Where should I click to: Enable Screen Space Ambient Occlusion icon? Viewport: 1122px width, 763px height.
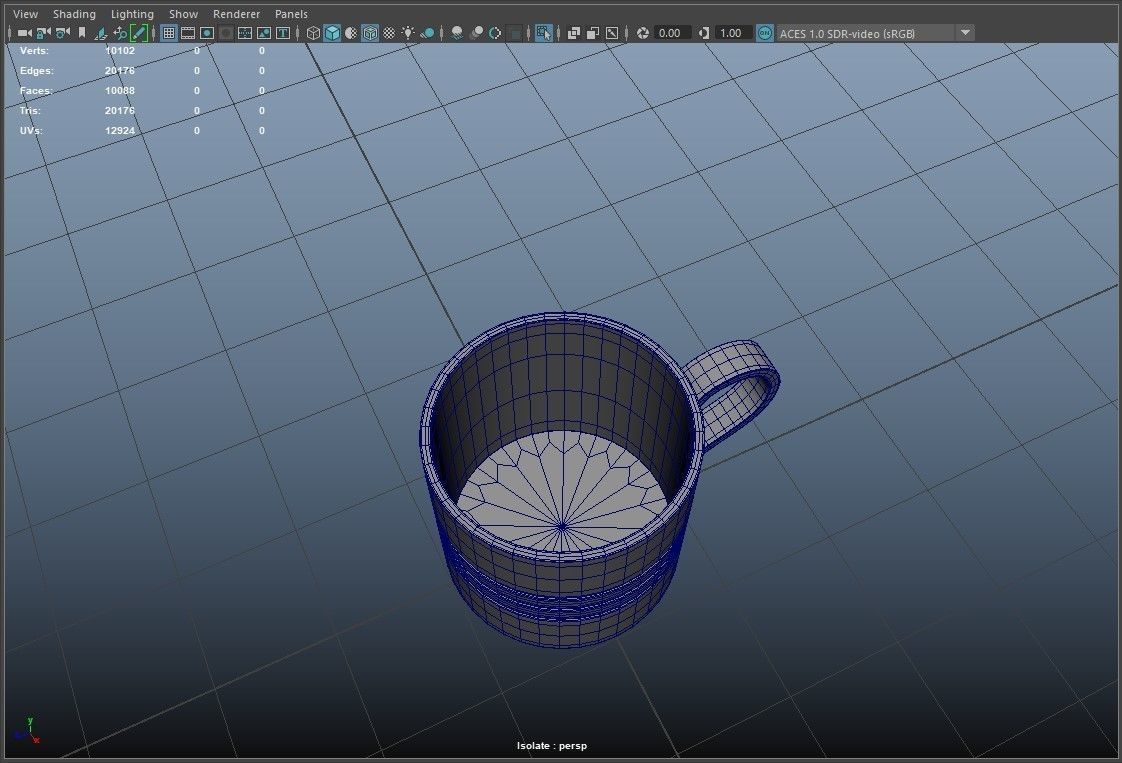click(x=457, y=33)
